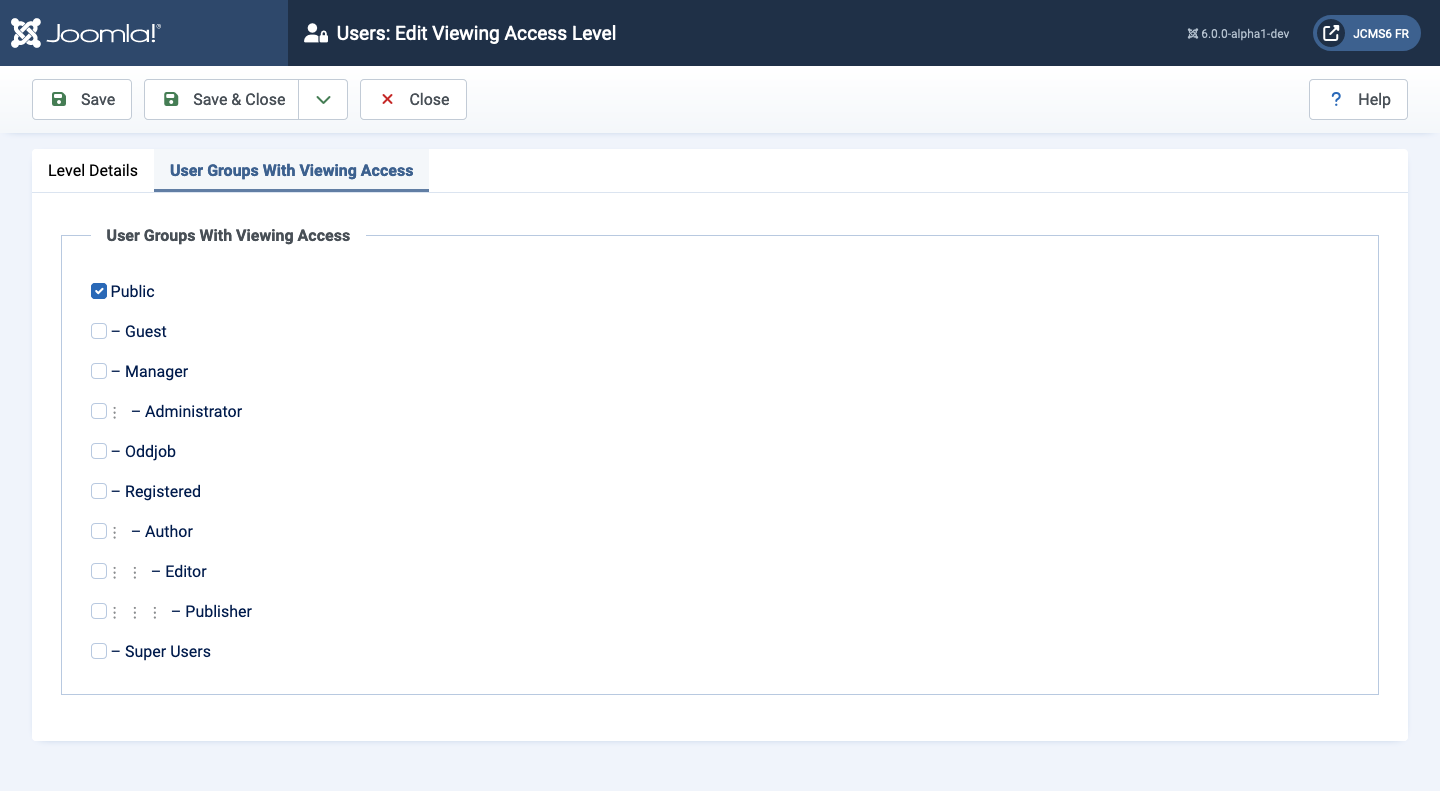Image resolution: width=1440 pixels, height=791 pixels.
Task: Select User Groups With Viewing Access tab
Action: (x=291, y=170)
